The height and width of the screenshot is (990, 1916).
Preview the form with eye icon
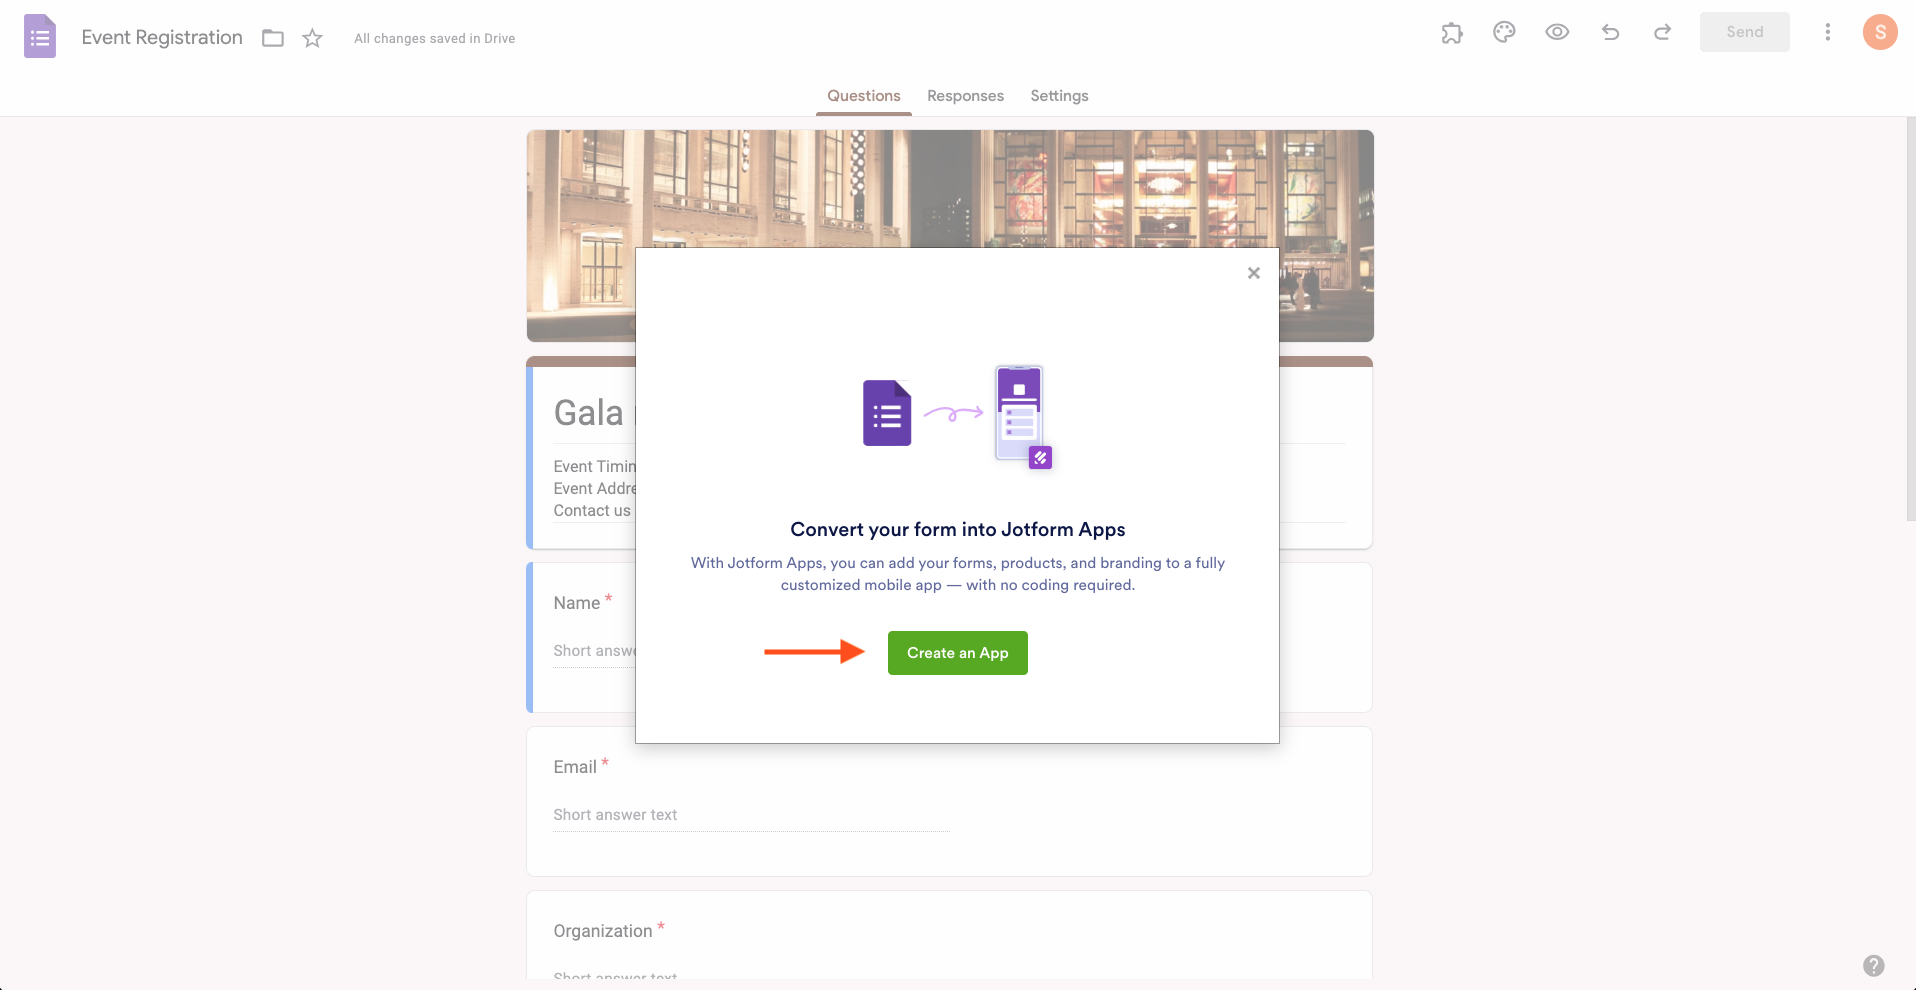pos(1557,32)
